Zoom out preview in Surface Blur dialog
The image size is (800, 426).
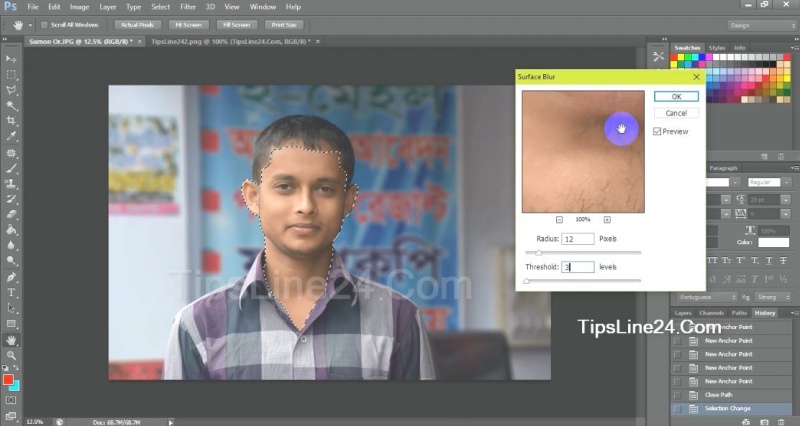[559, 219]
